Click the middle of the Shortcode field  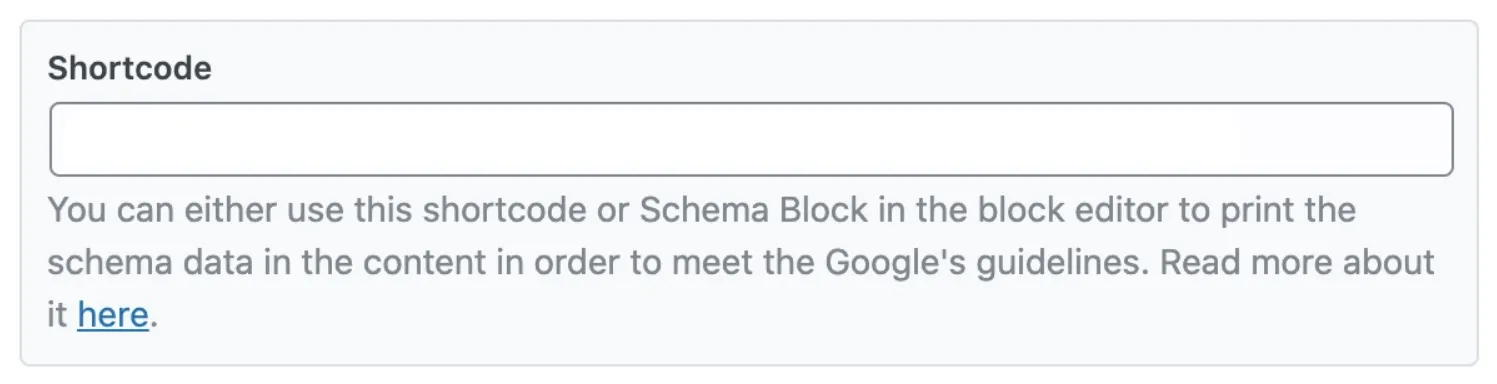click(x=751, y=139)
